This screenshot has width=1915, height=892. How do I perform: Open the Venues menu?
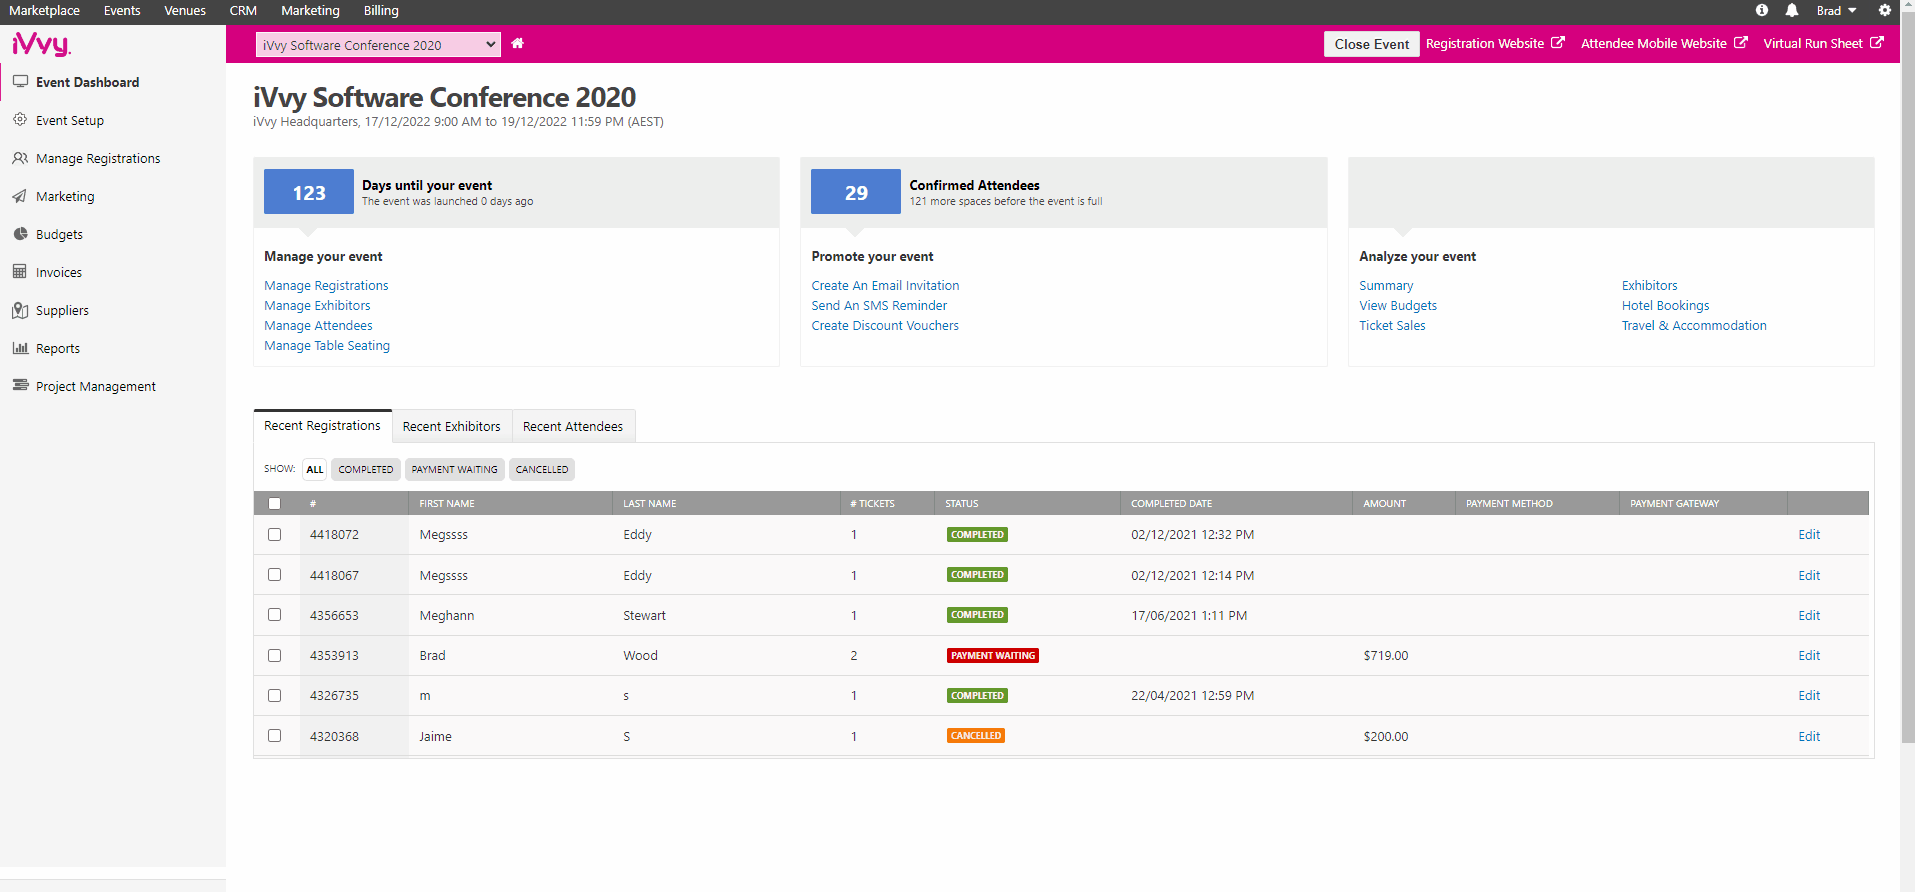tap(185, 10)
